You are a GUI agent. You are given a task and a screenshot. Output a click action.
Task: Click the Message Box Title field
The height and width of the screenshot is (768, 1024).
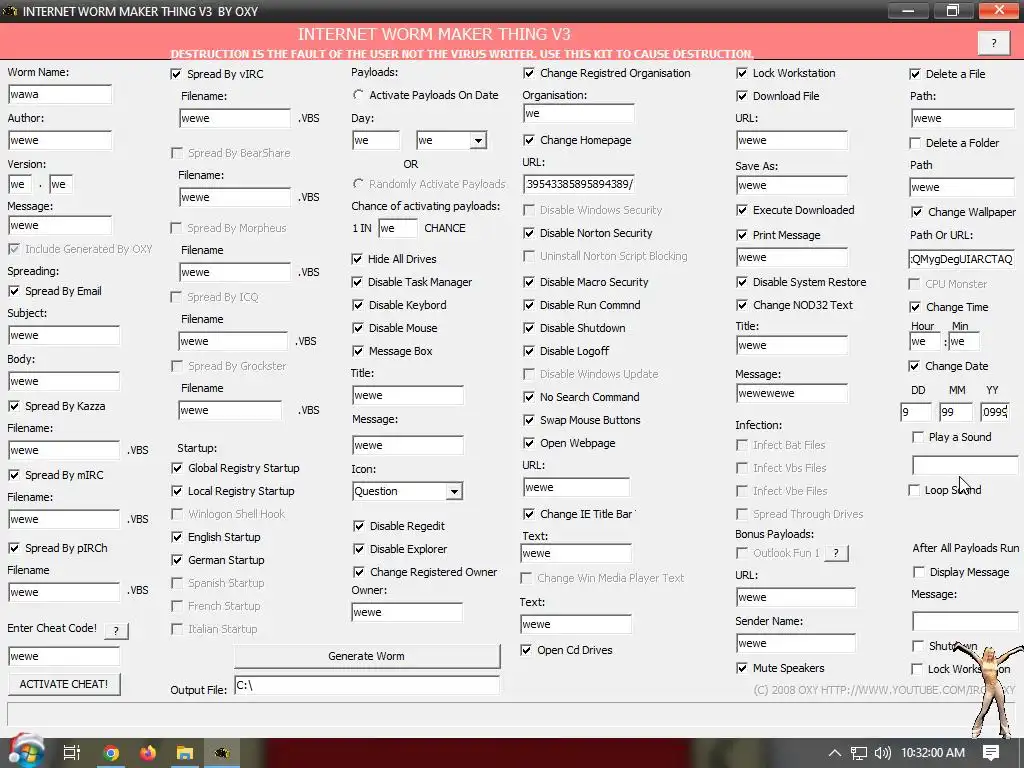coord(408,395)
